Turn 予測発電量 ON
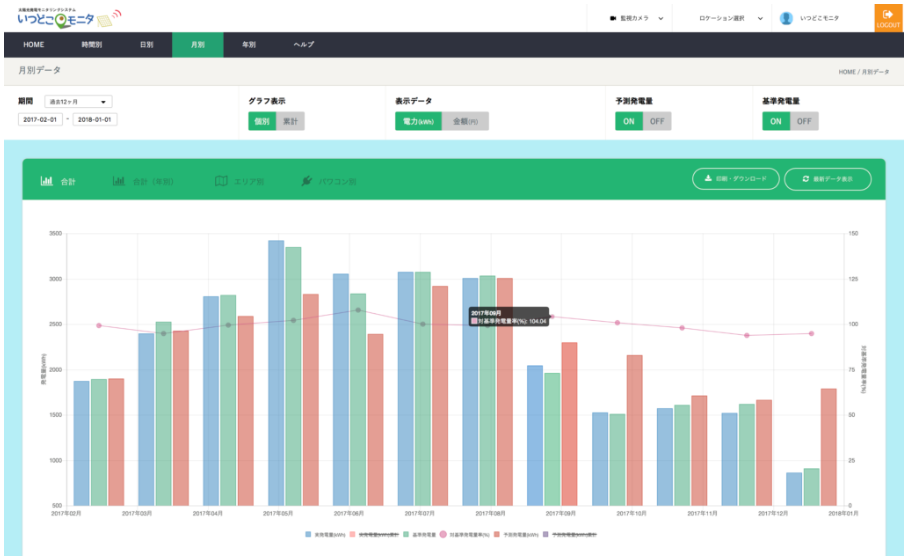The width and height of the screenshot is (908, 560). 629,121
